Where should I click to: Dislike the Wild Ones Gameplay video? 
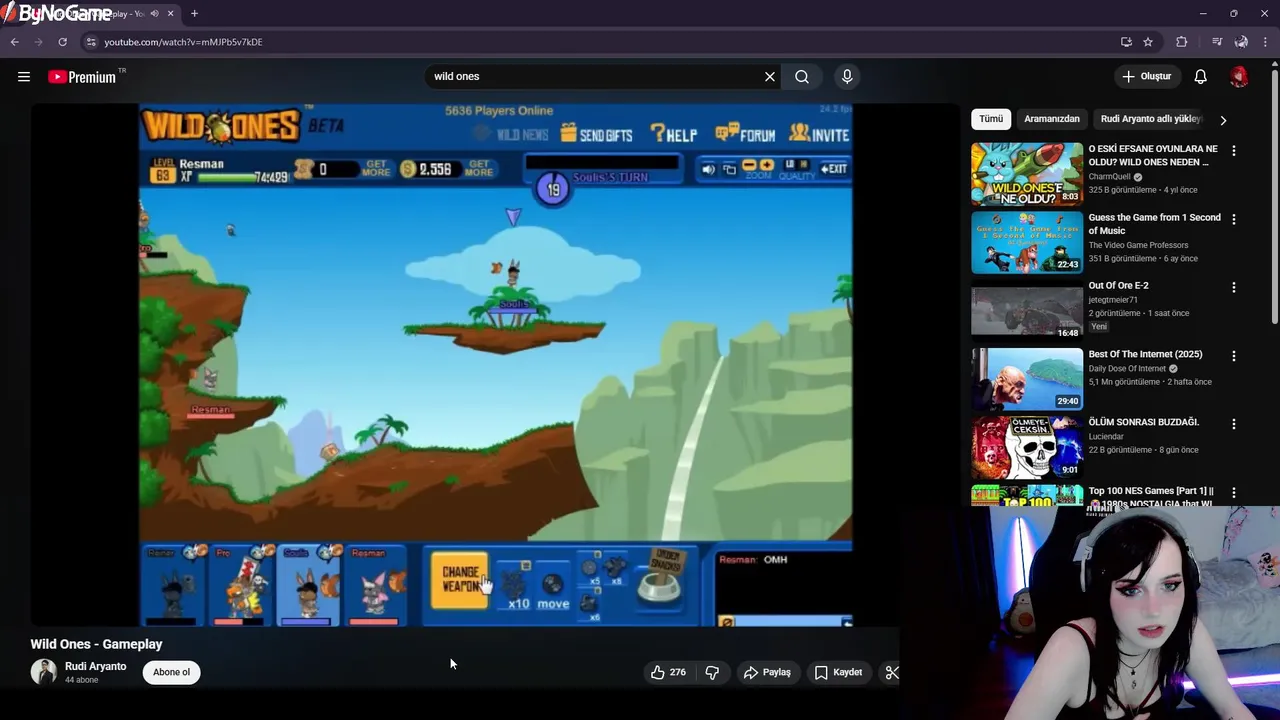(x=712, y=672)
